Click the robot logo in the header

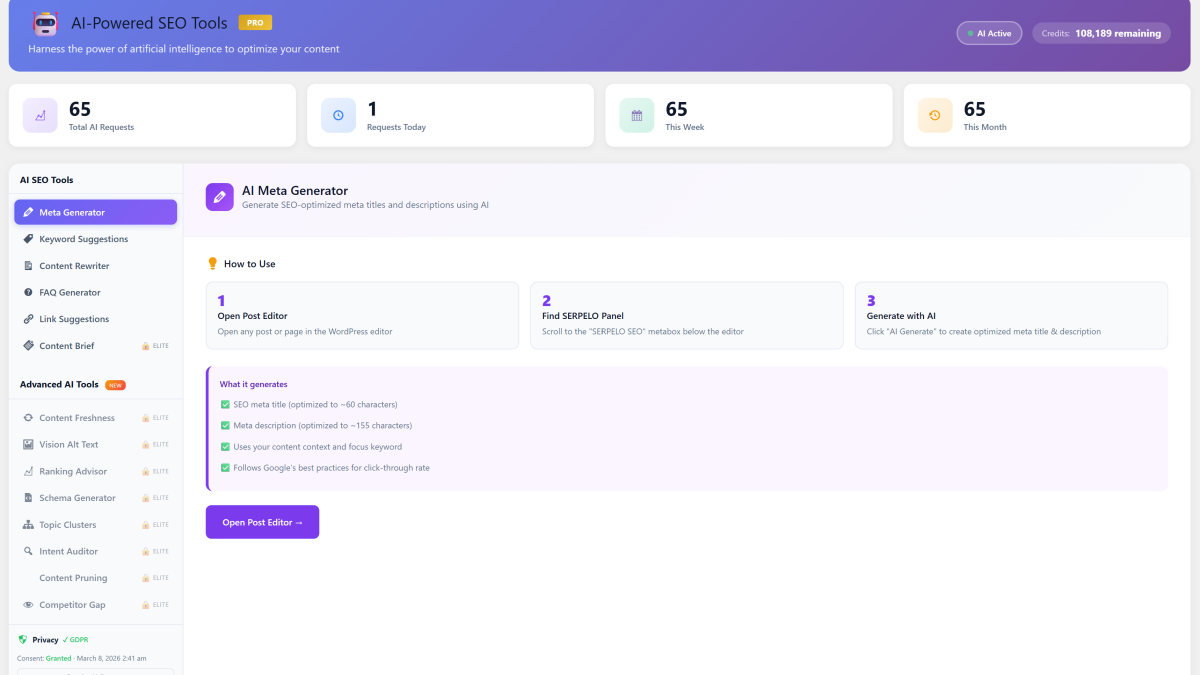pos(44,23)
